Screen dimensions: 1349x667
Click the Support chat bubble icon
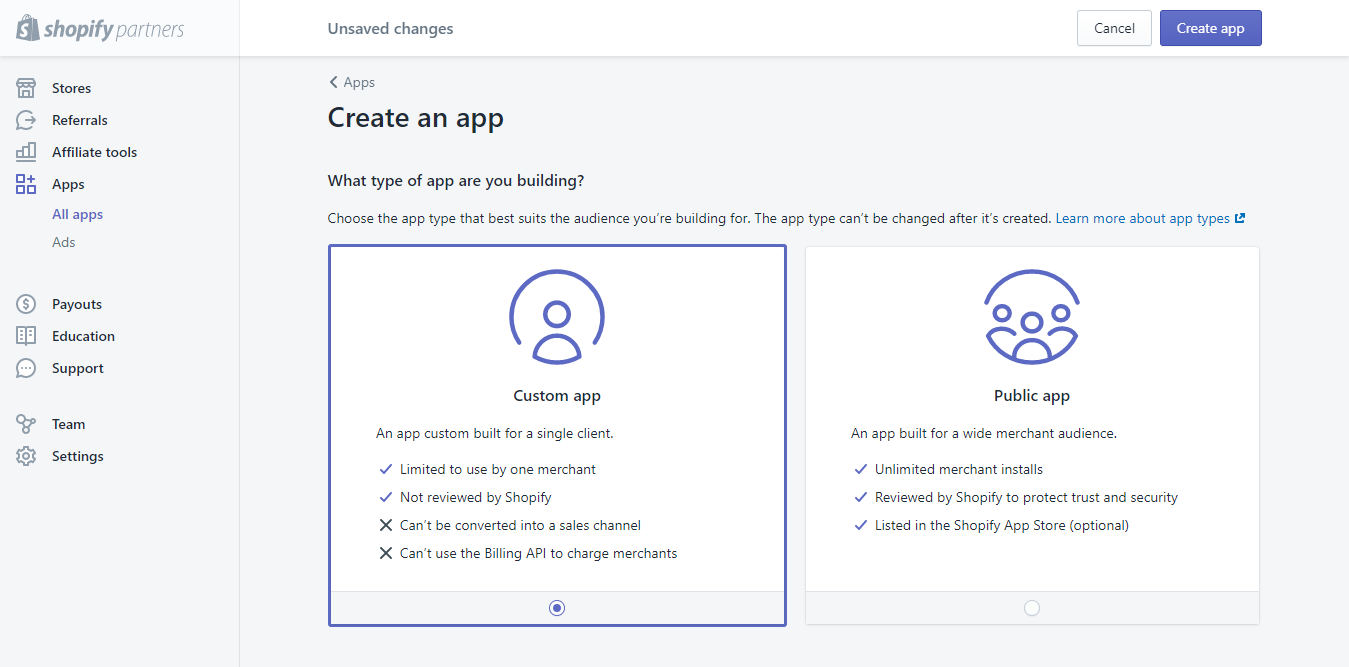click(x=26, y=368)
